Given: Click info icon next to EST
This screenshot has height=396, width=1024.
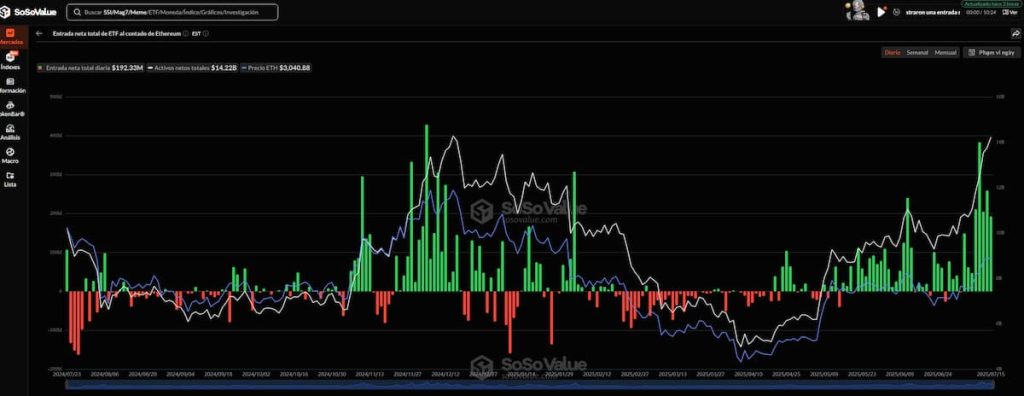Looking at the screenshot, I should tap(205, 33).
